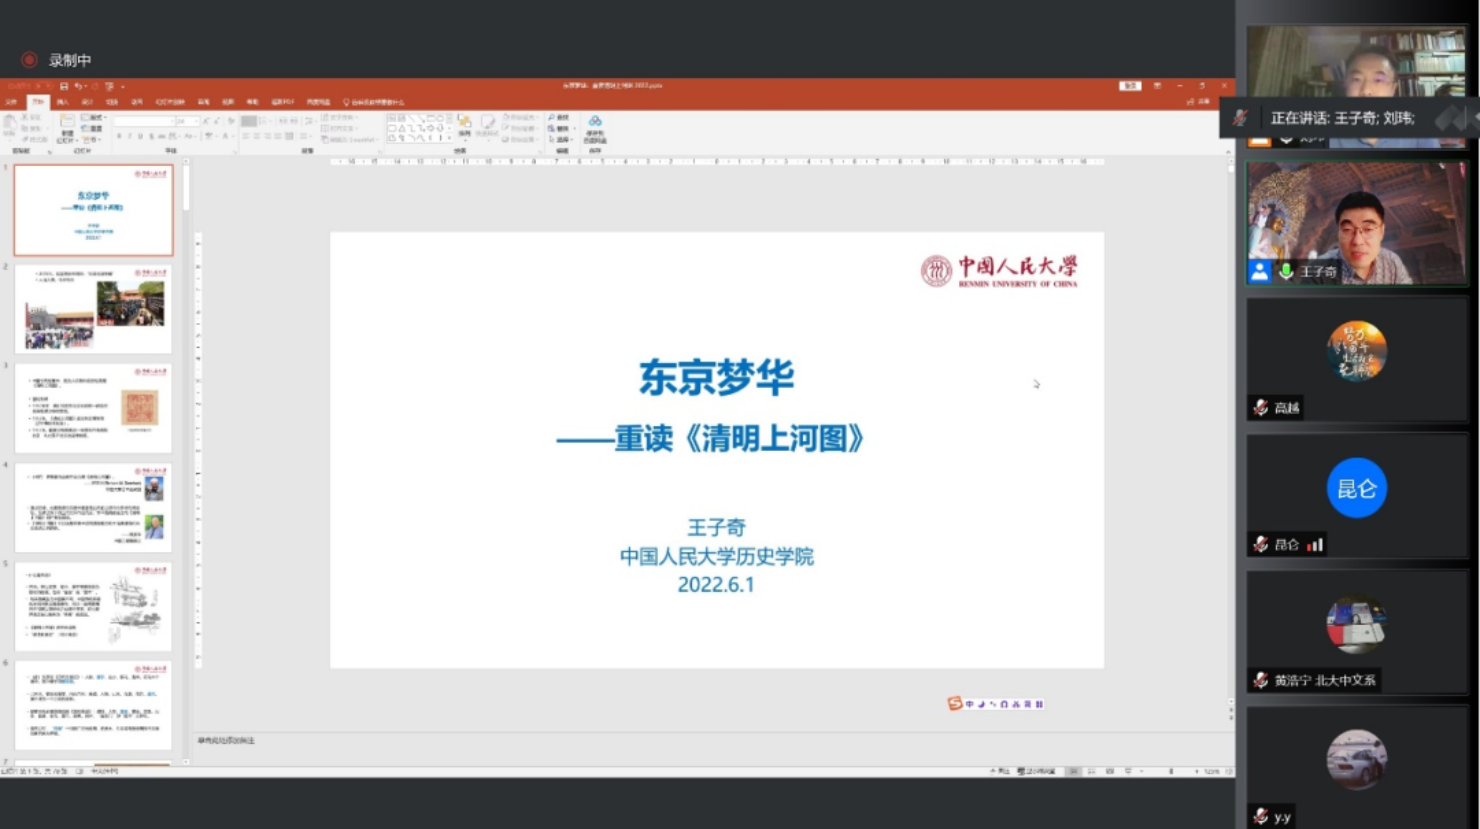Click the login button in title bar
This screenshot has height=829, width=1480.
click(1130, 86)
